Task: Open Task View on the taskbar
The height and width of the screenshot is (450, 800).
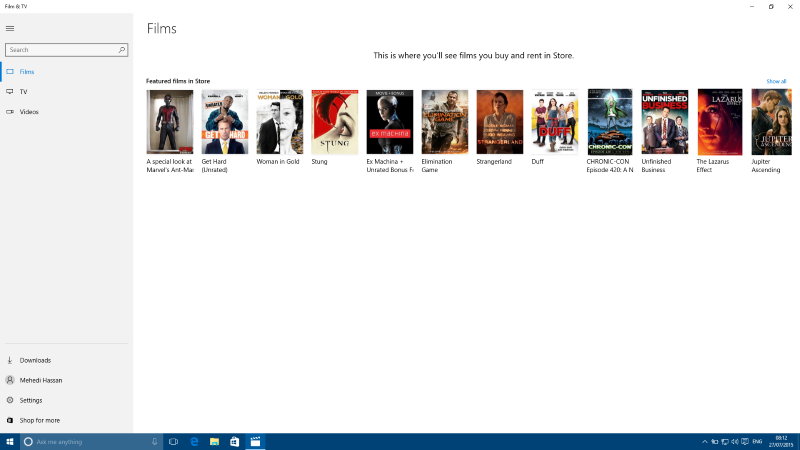Action: [173, 442]
